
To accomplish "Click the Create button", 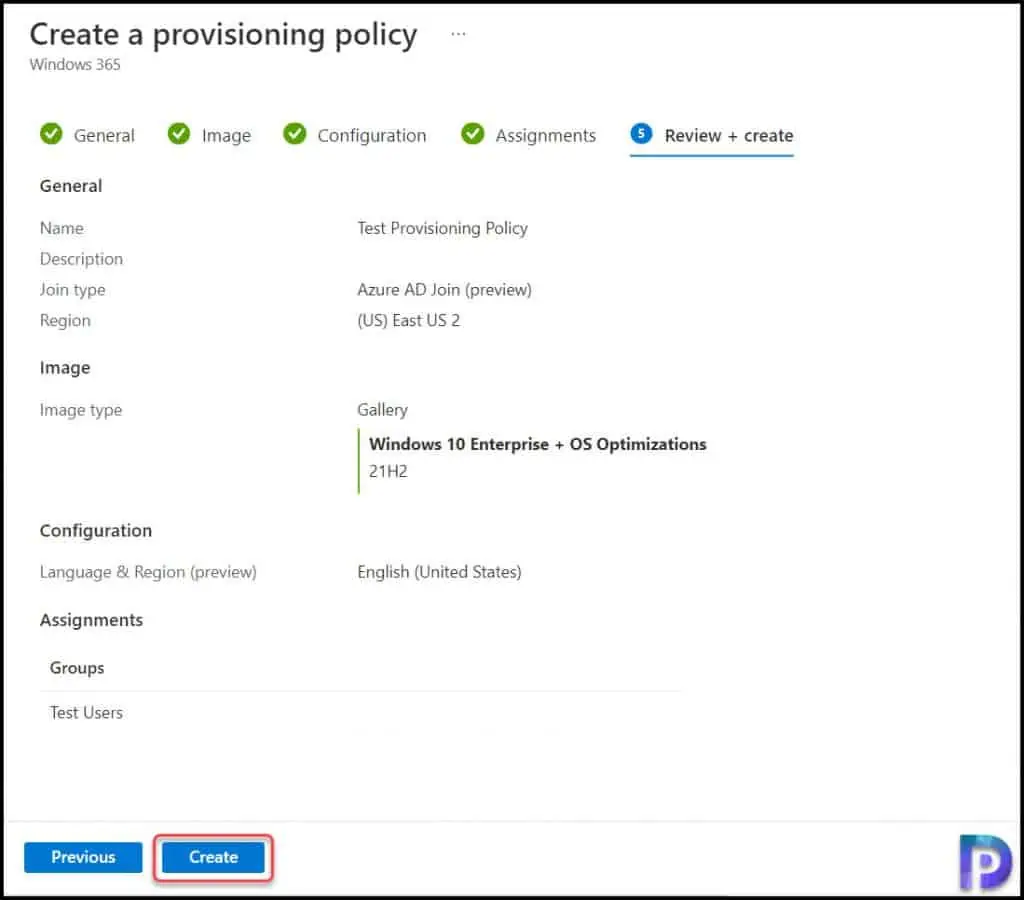I will point(213,857).
